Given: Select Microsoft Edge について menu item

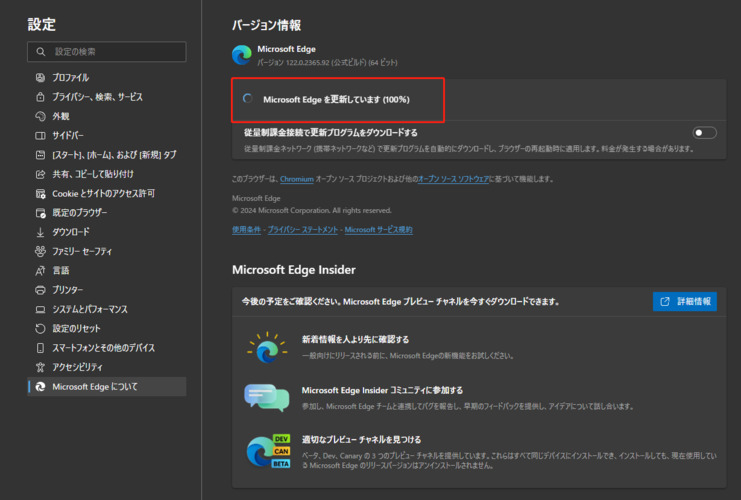Looking at the screenshot, I should click(107, 387).
